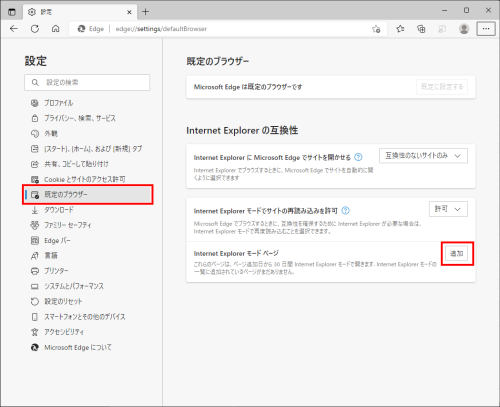The height and width of the screenshot is (407, 500).
Task: Open the home page icon
Action: (x=56, y=29)
